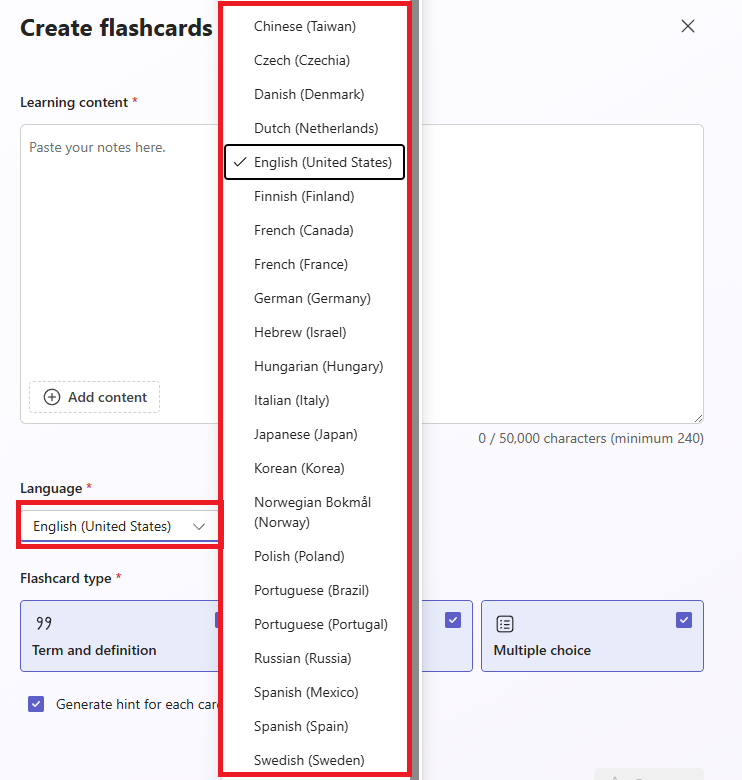Image resolution: width=742 pixels, height=780 pixels.
Task: Click the Add content plus icon
Action: tap(52, 397)
